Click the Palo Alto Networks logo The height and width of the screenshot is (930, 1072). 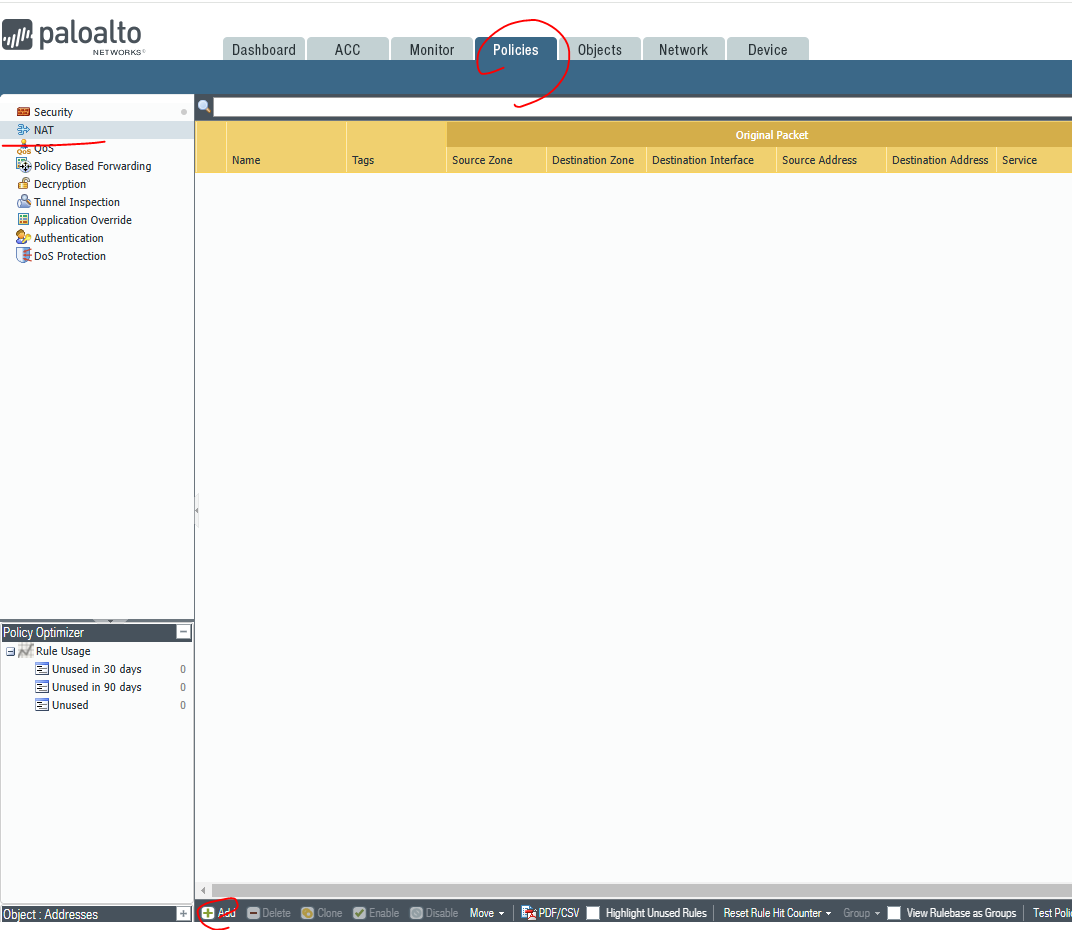coord(72,36)
